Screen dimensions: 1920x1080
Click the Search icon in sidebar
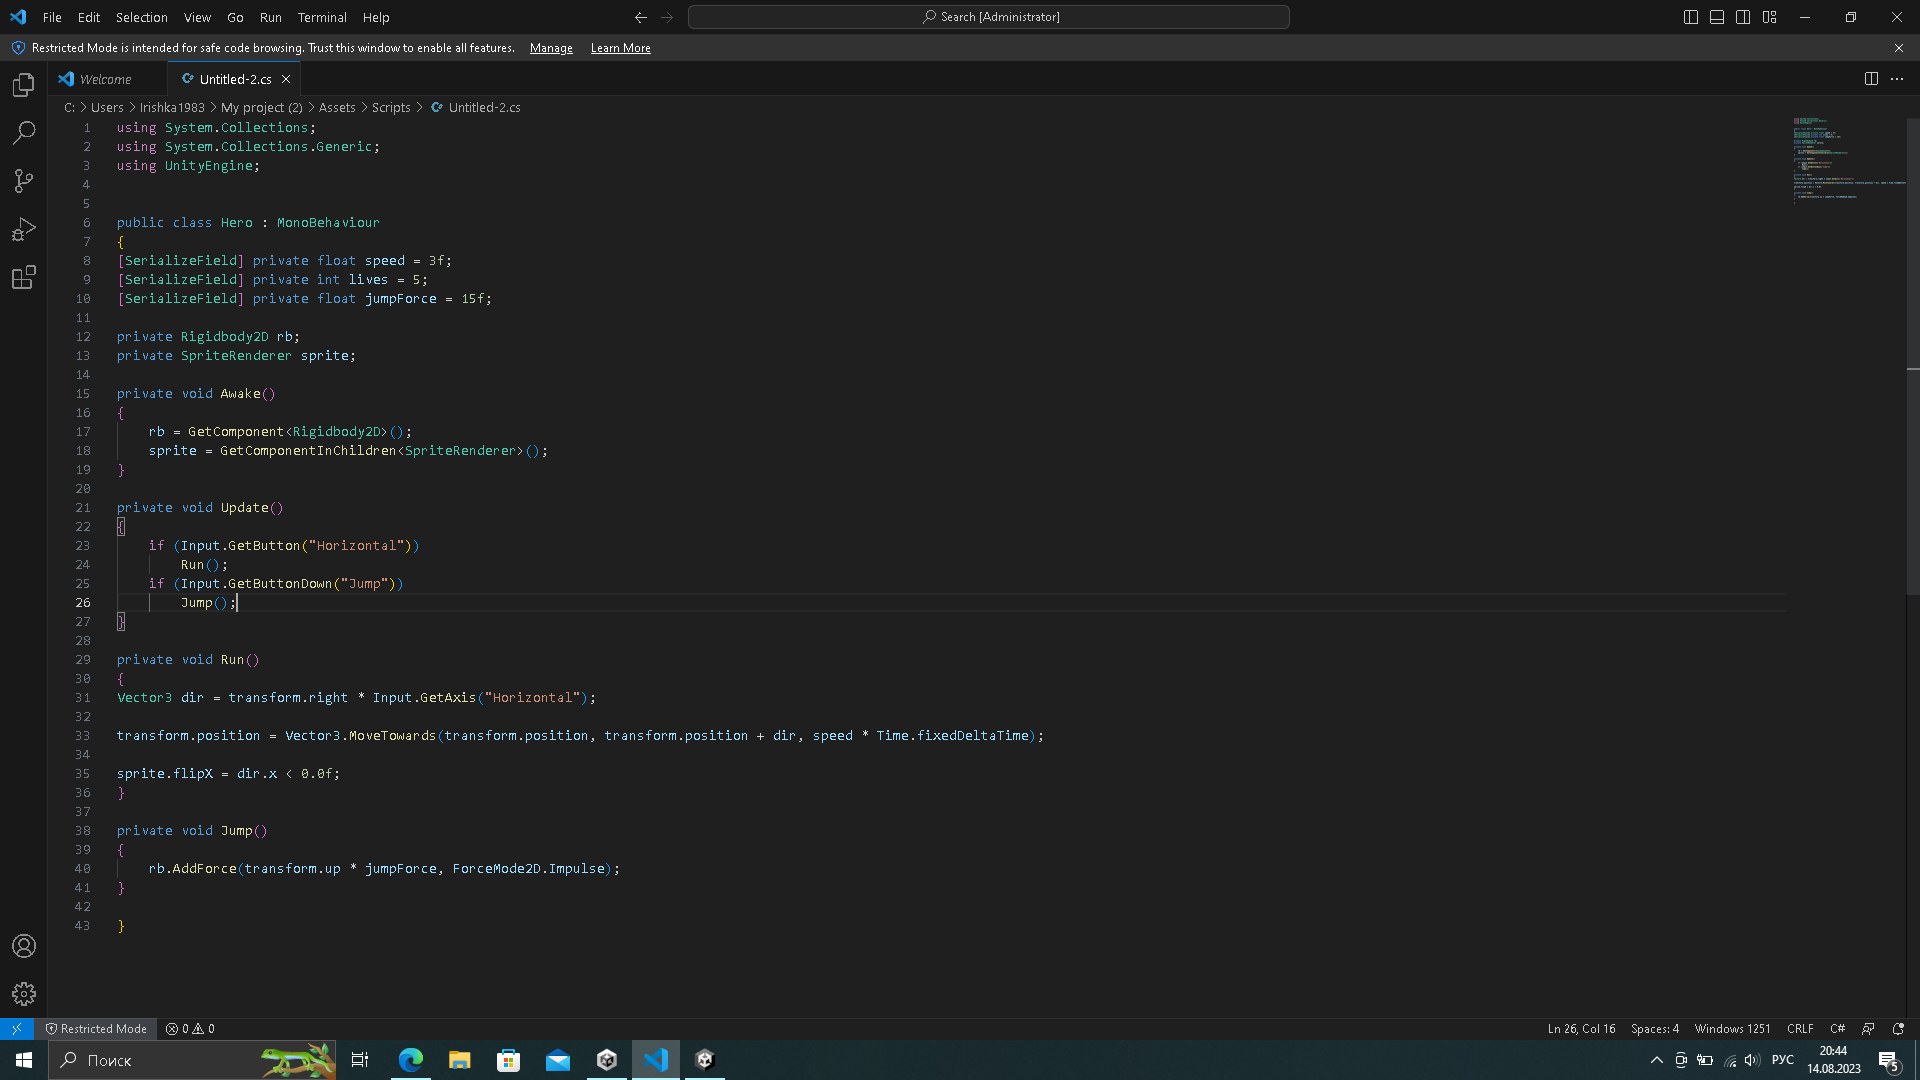pyautogui.click(x=24, y=132)
